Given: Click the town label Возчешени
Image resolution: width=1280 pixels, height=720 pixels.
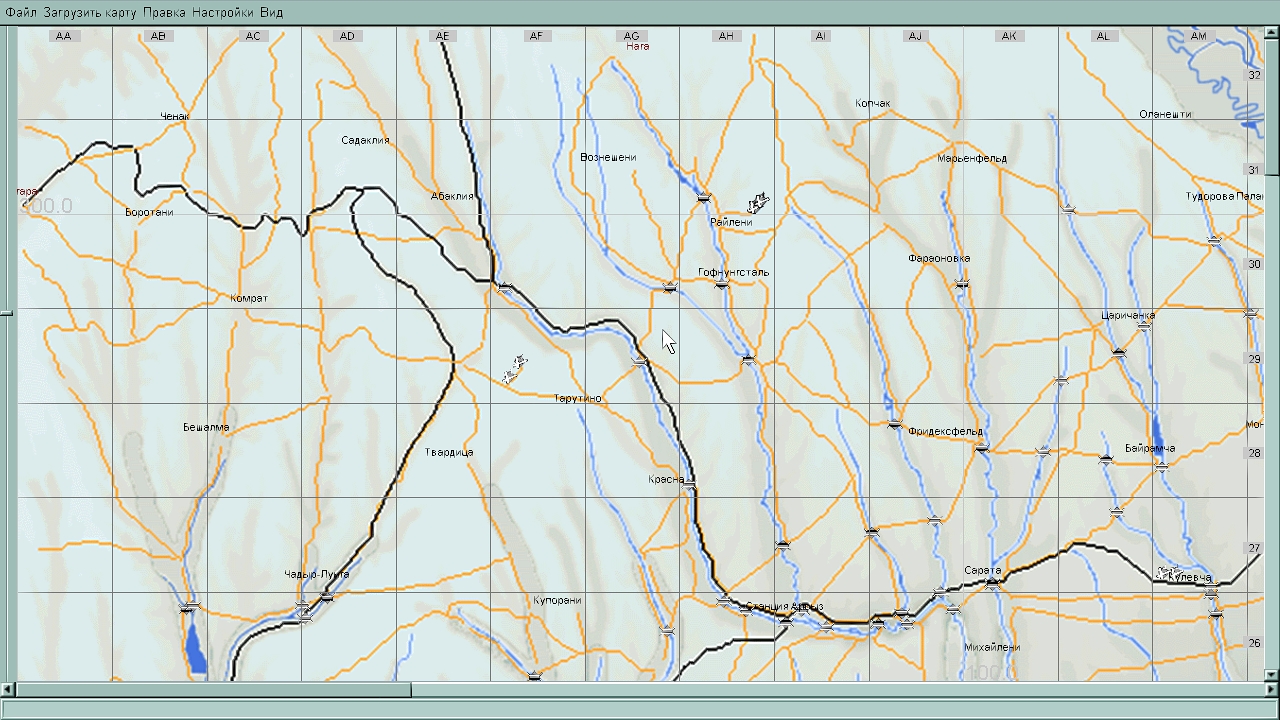Looking at the screenshot, I should (608, 157).
